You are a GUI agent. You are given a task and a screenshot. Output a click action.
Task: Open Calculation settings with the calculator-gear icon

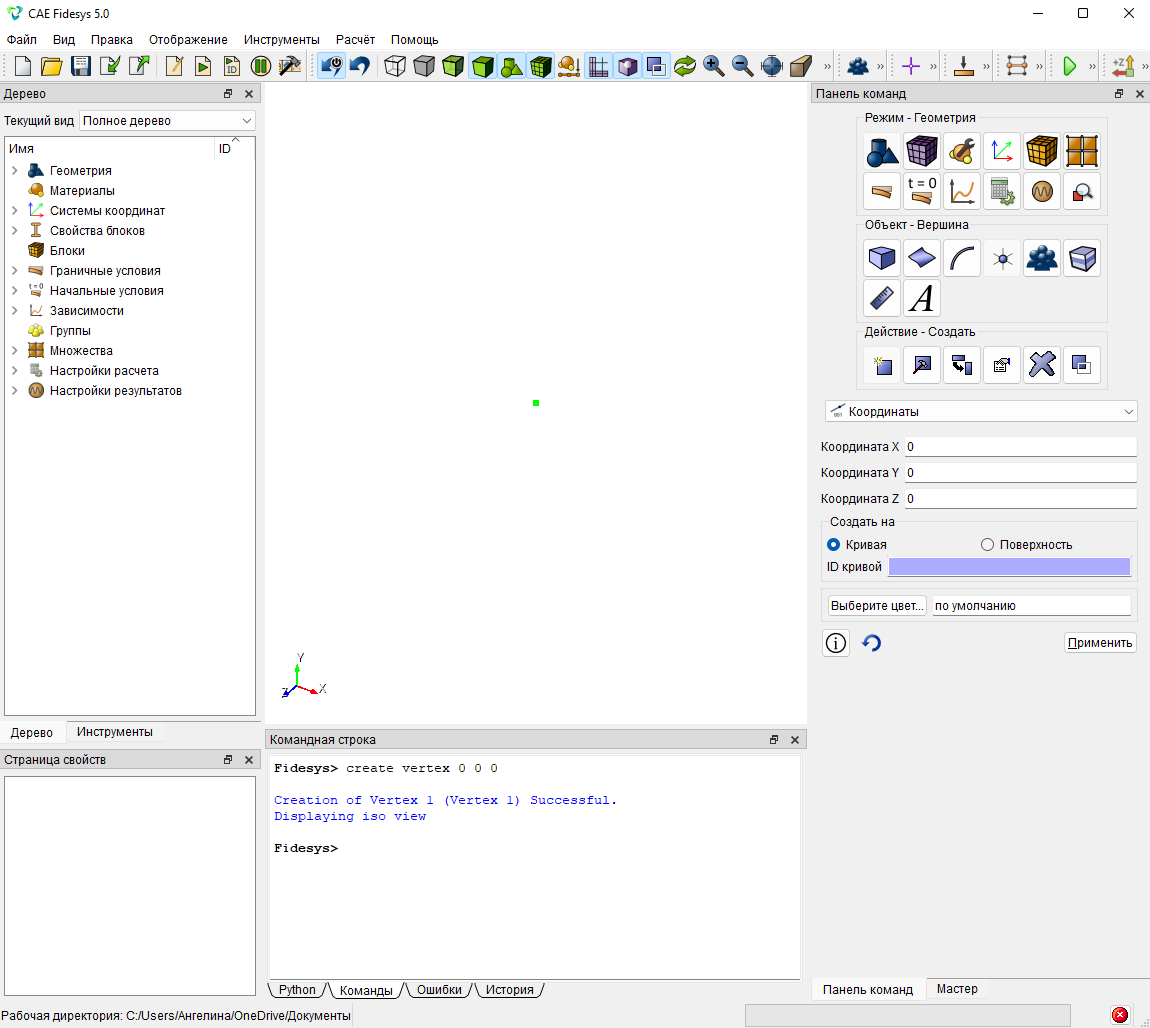coord(1002,191)
